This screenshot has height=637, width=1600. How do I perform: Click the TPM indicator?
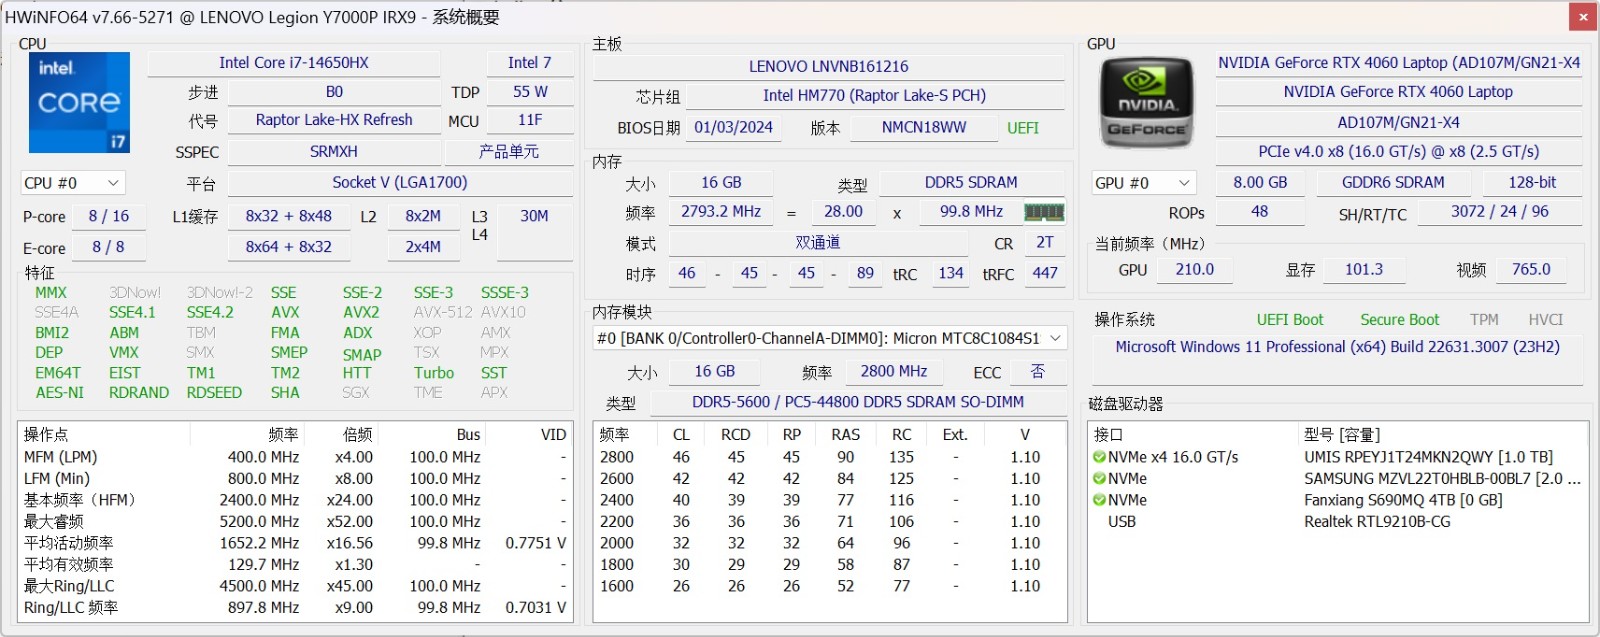tap(1484, 320)
